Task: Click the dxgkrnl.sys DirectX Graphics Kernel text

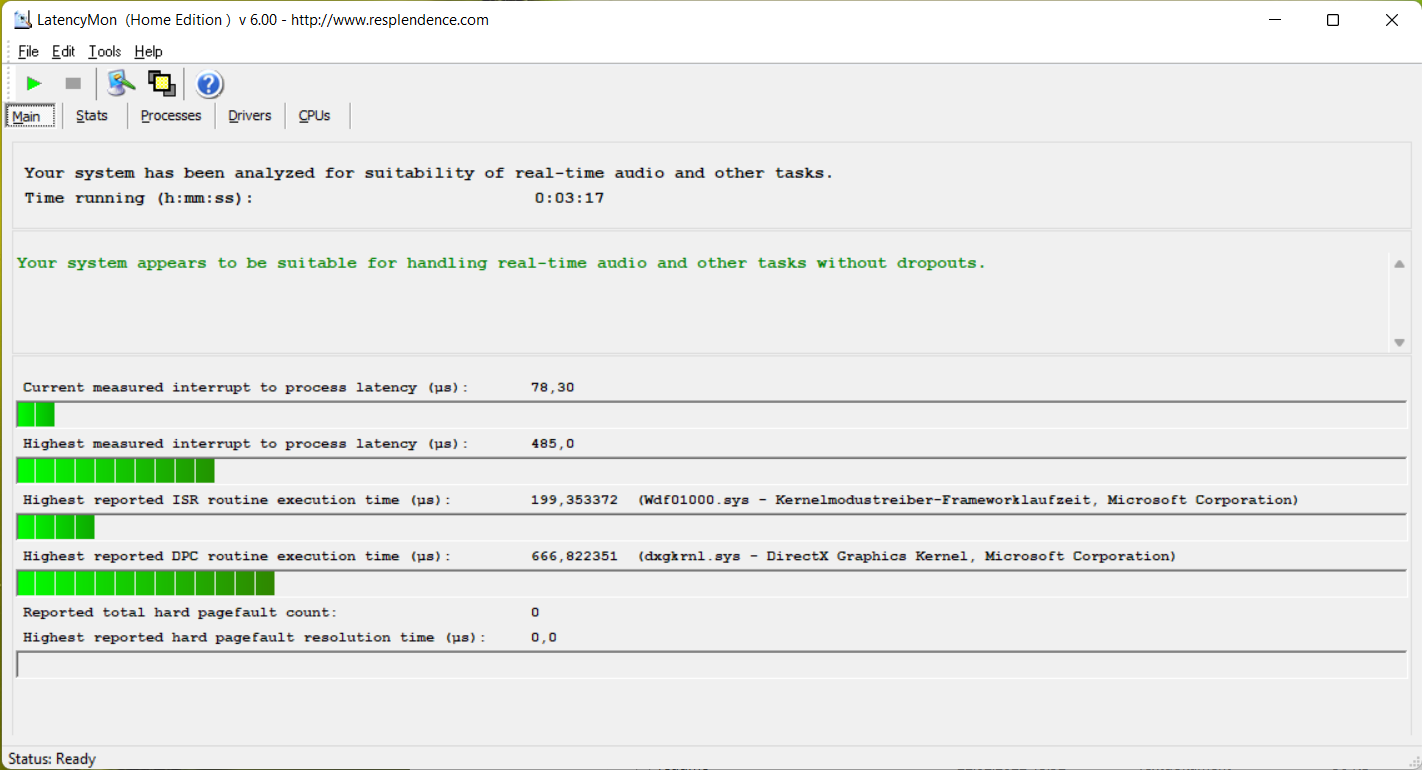Action: 906,555
